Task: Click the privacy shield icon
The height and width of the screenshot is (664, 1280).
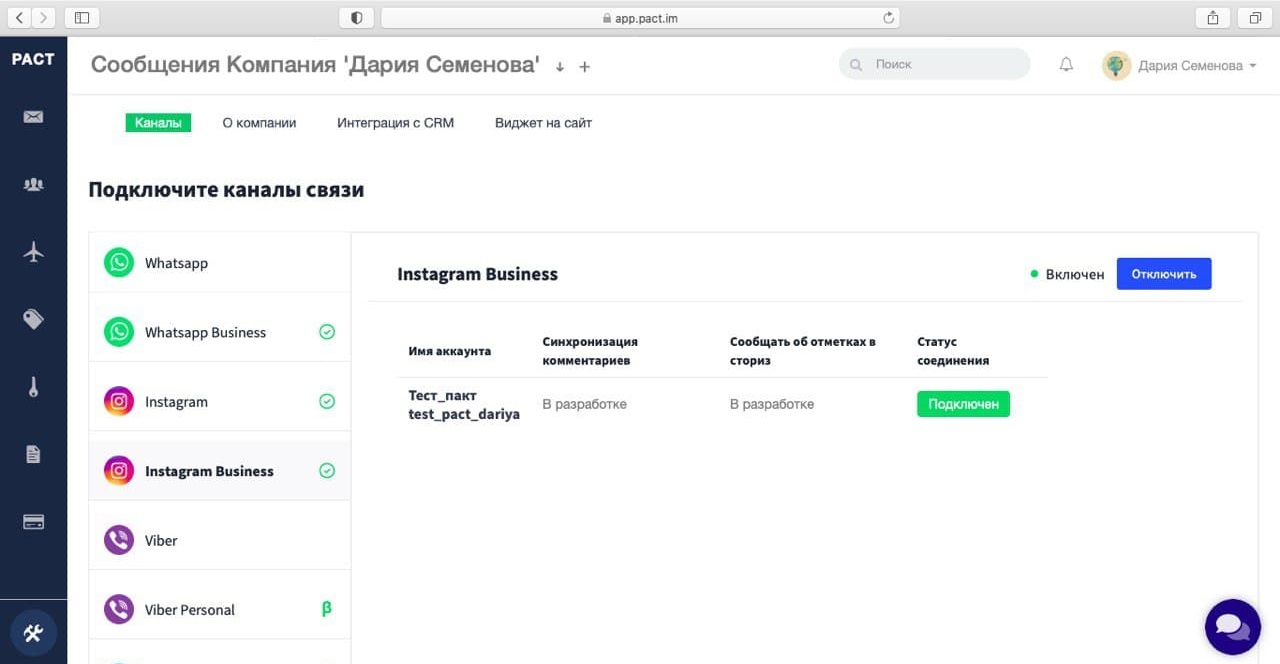Action: [356, 17]
